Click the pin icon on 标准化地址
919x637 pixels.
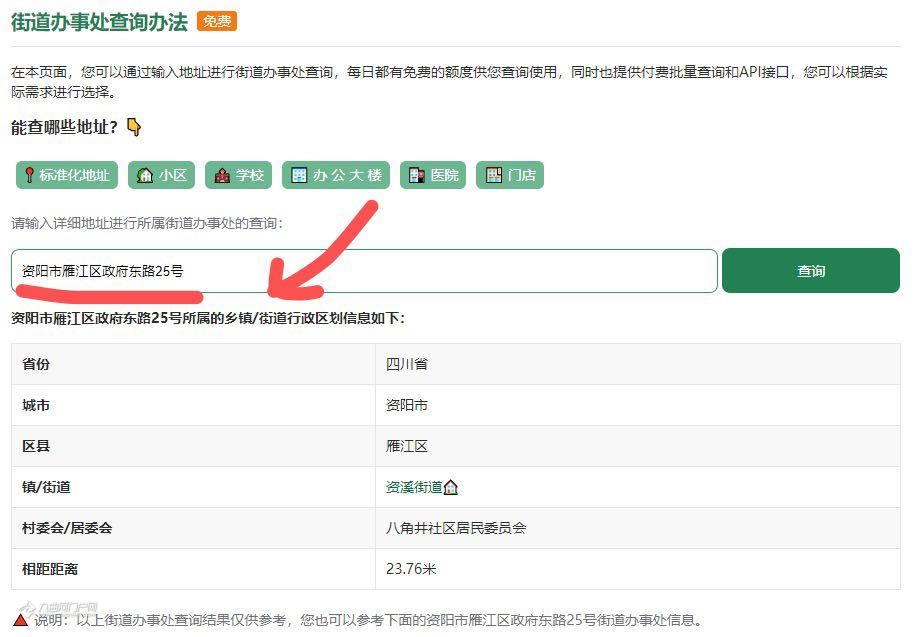(x=29, y=175)
